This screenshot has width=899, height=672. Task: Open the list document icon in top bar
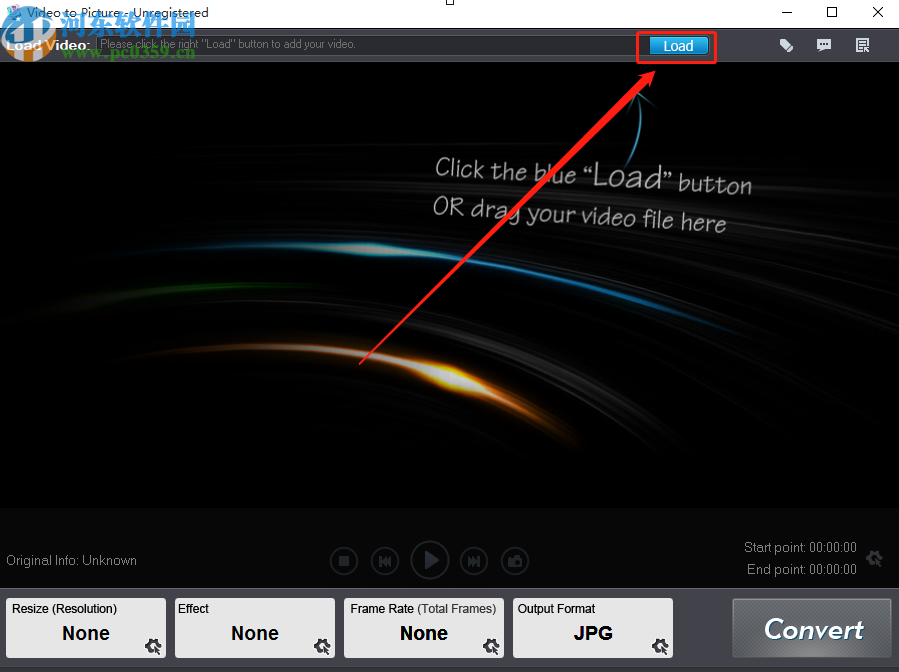point(862,45)
